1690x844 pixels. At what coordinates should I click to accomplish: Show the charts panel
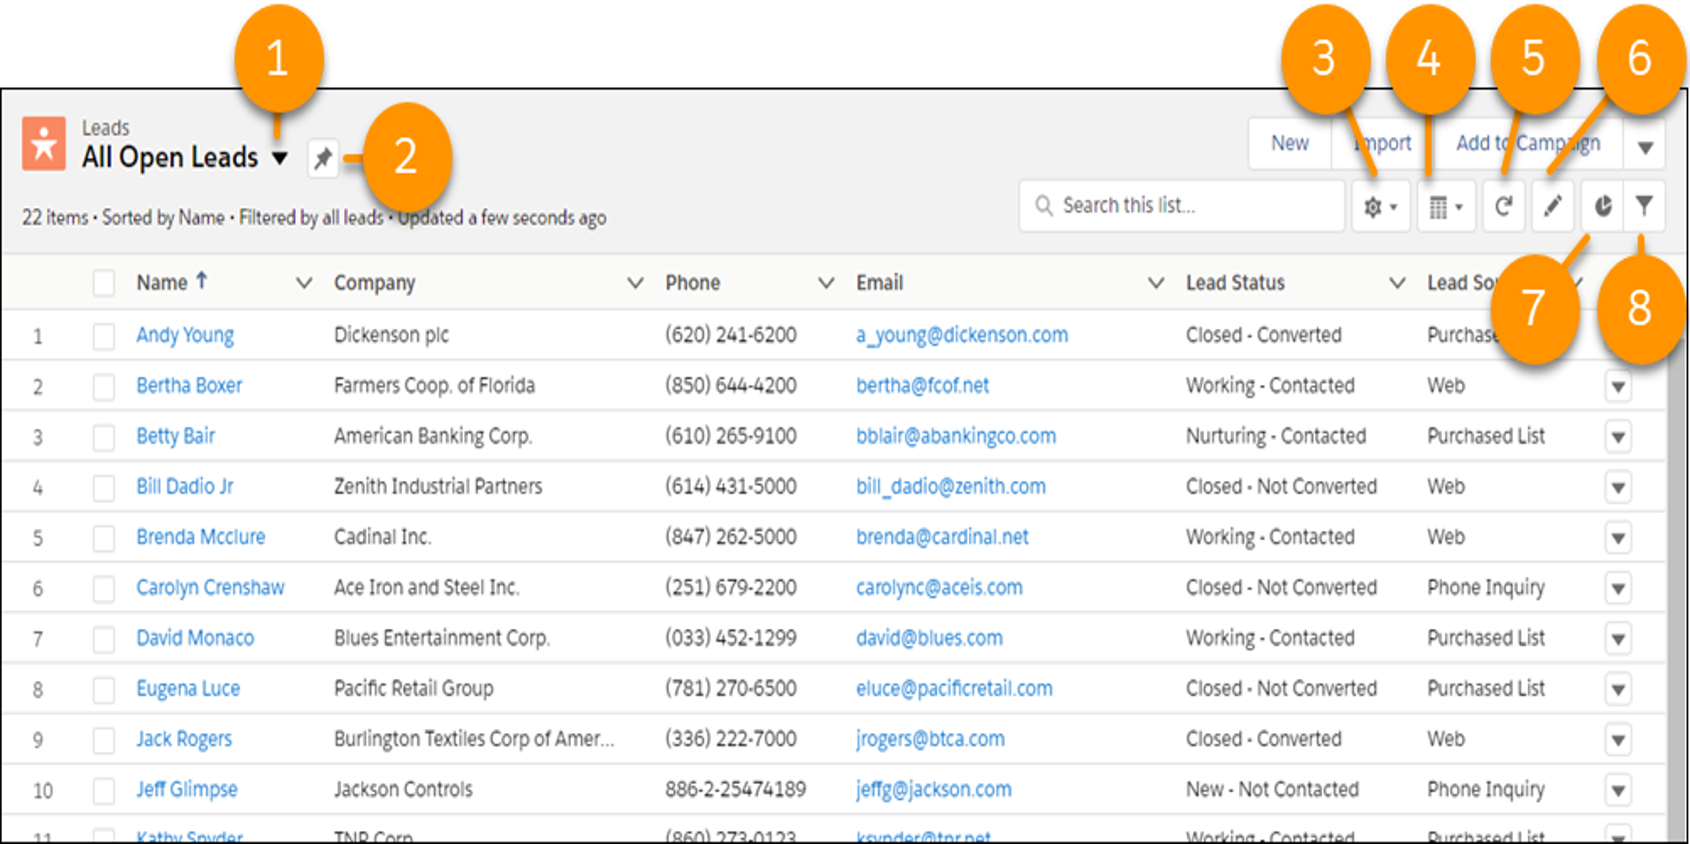(1603, 206)
